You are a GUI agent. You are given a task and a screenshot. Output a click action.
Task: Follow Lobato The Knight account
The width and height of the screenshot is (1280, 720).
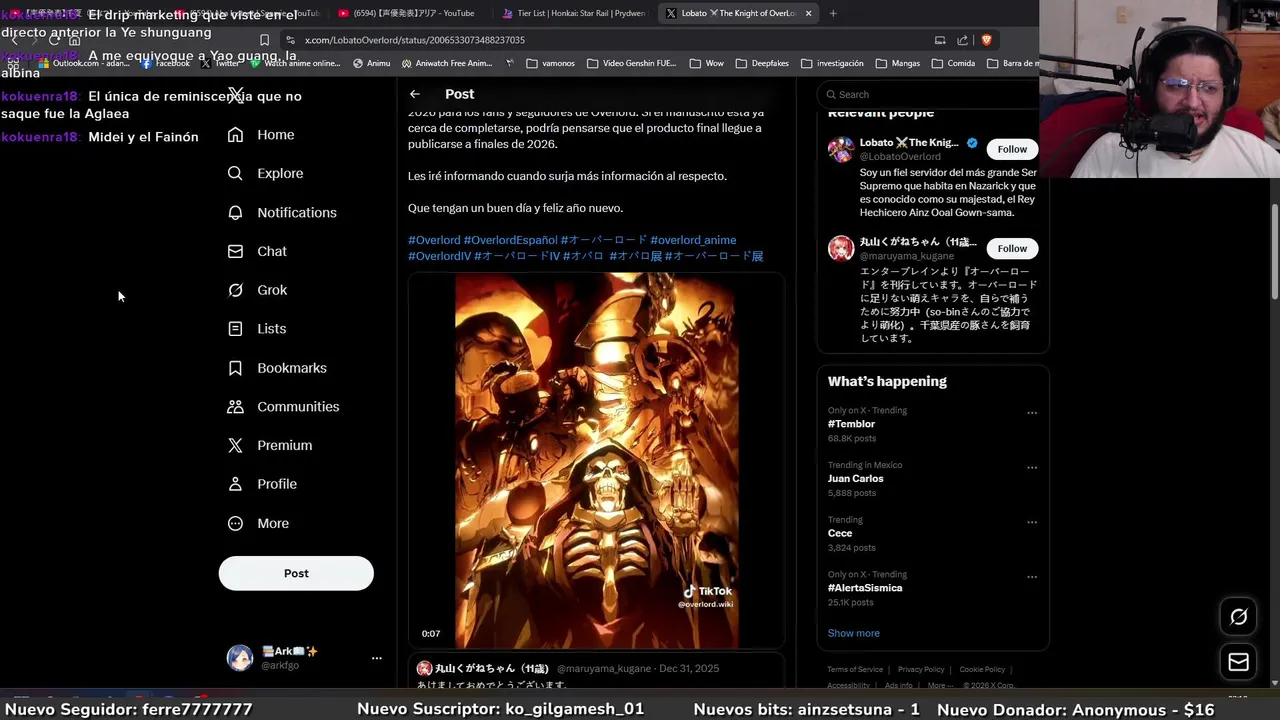[x=1012, y=149]
